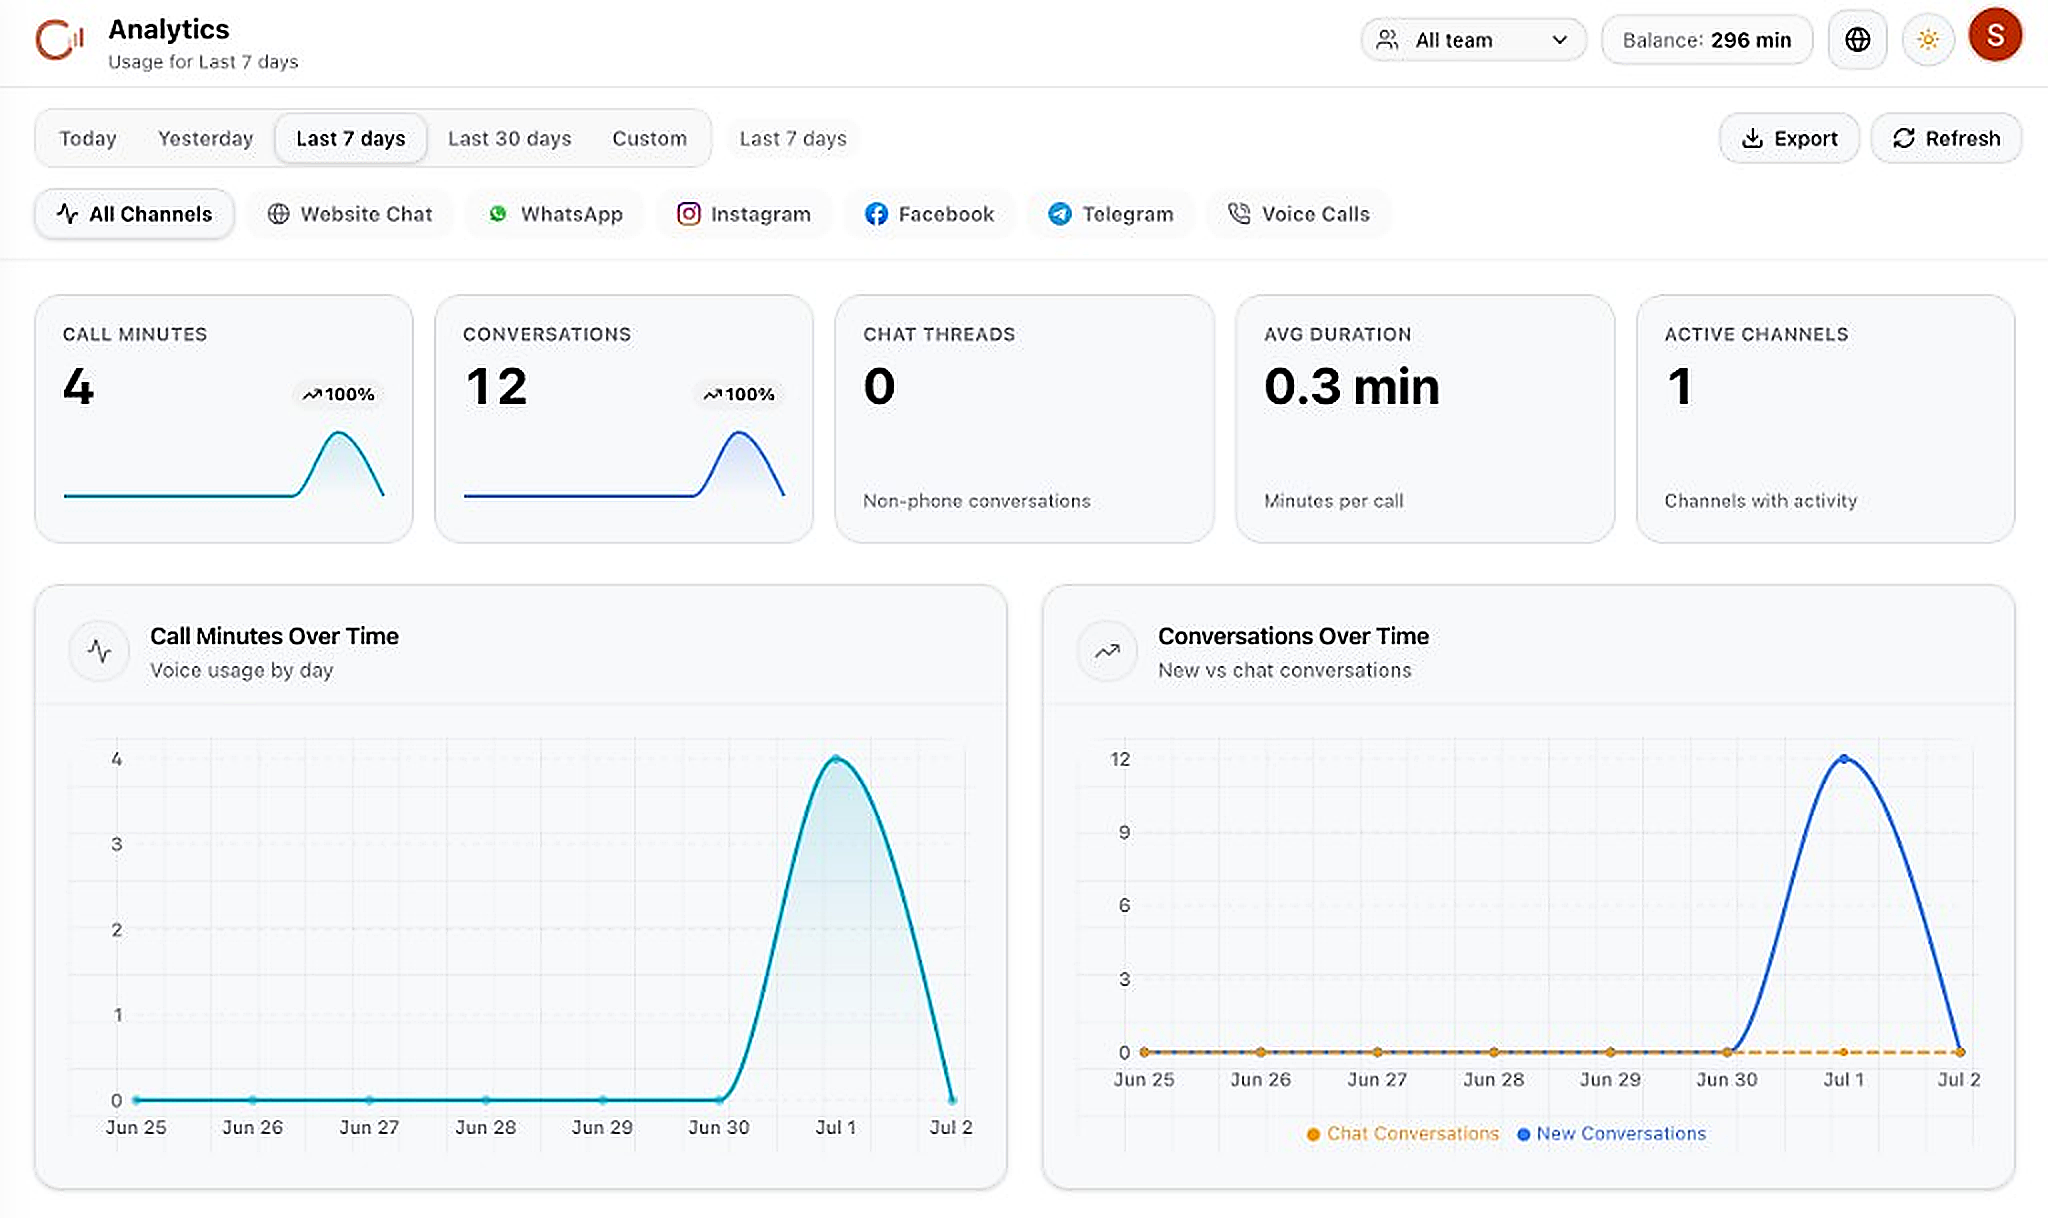Select the Yesterday range tab
The height and width of the screenshot is (1218, 2048).
[205, 138]
